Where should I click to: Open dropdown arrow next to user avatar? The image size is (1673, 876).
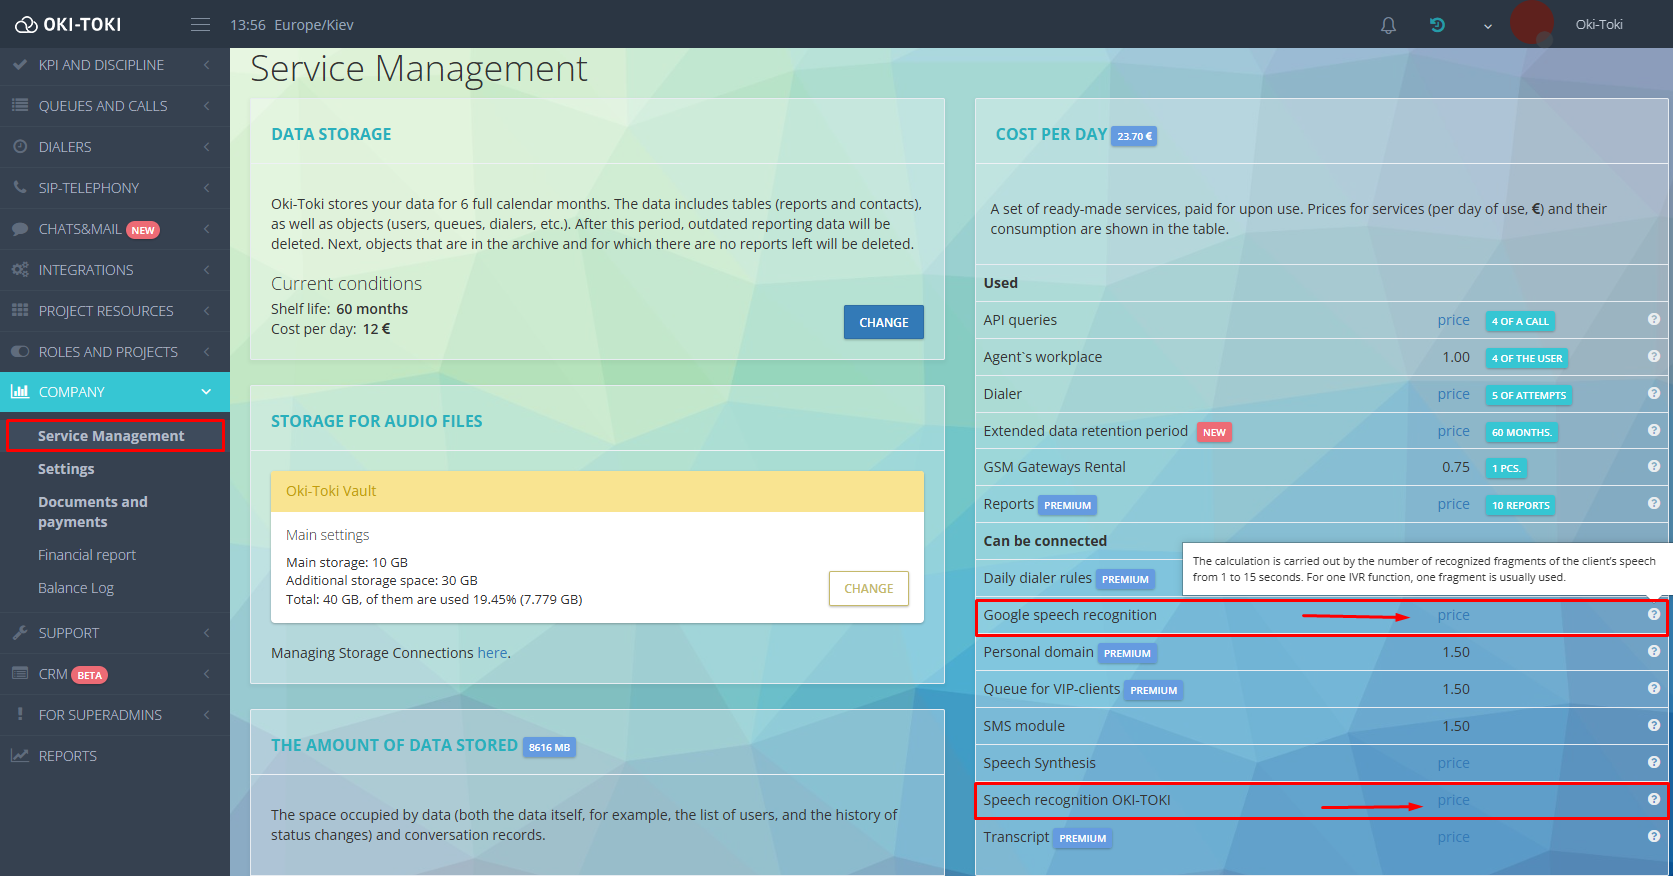coord(1488,26)
